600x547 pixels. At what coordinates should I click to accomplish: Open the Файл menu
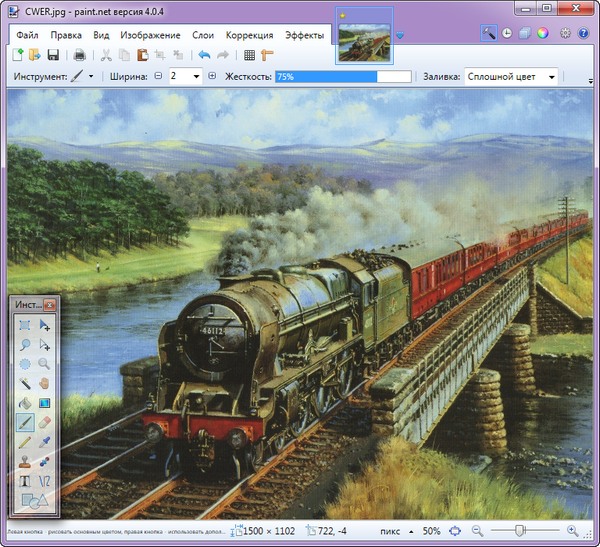pos(27,35)
